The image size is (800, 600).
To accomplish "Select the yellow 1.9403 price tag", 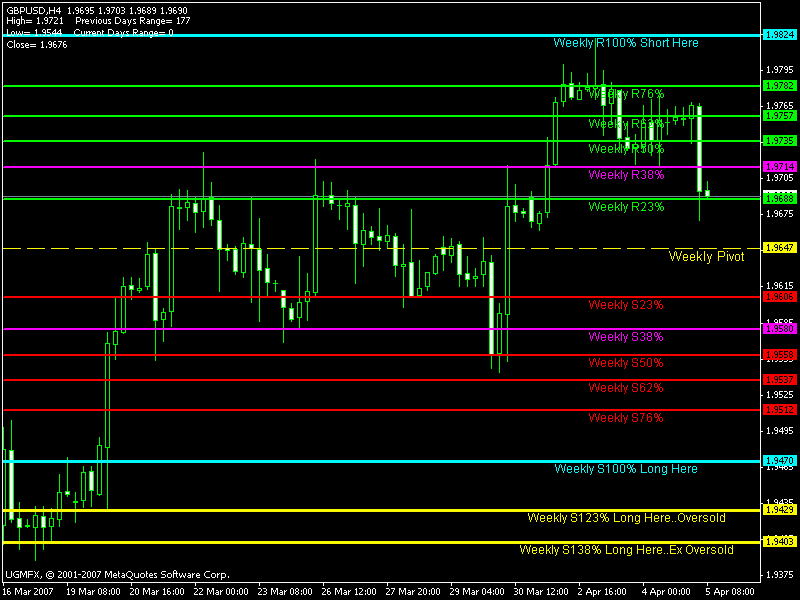I will (778, 542).
